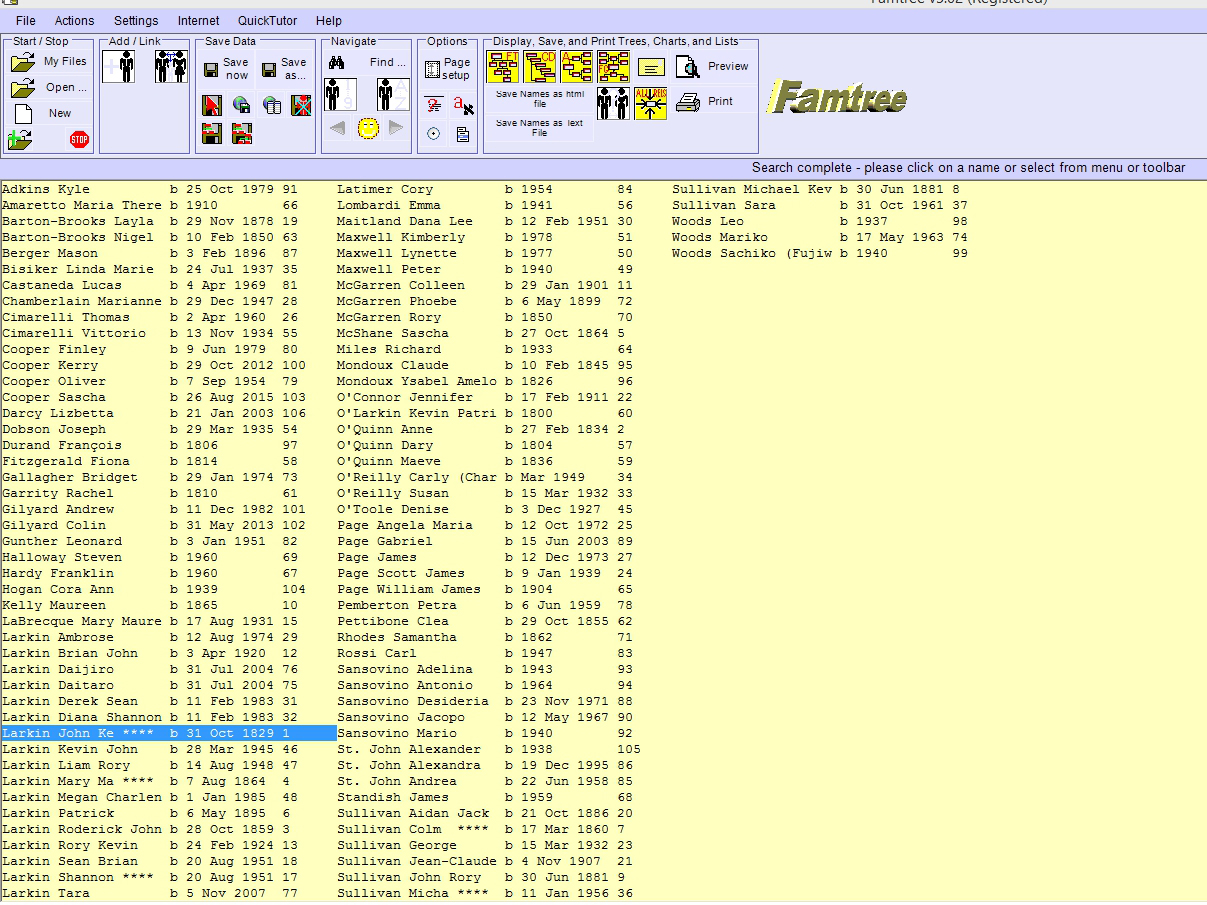1207x905 pixels.
Task: Select Larkin John Ke highlighted row
Action: 168,733
